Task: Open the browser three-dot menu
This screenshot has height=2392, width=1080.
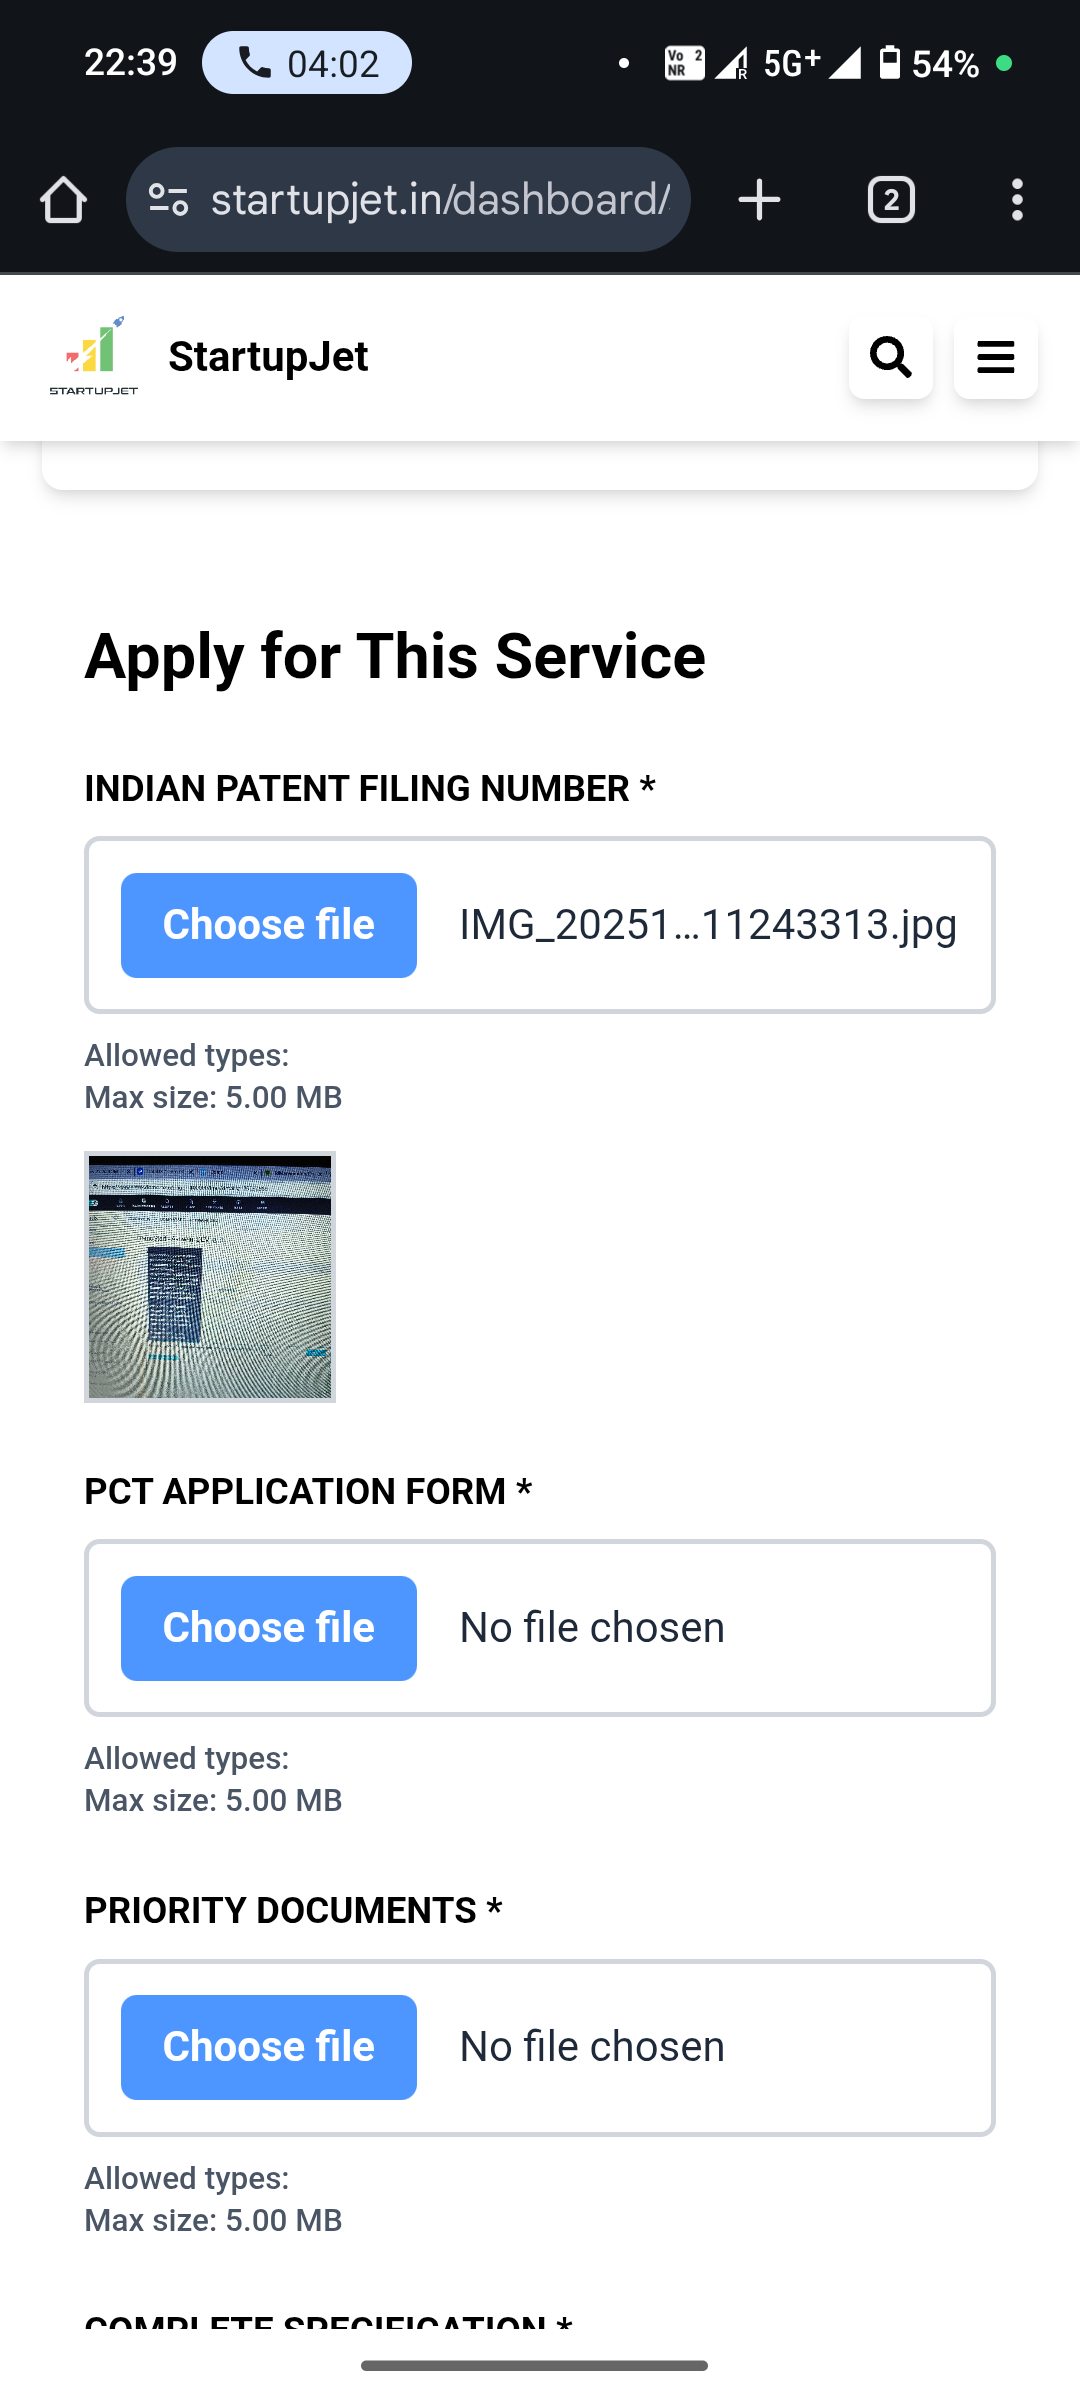Action: [1017, 200]
